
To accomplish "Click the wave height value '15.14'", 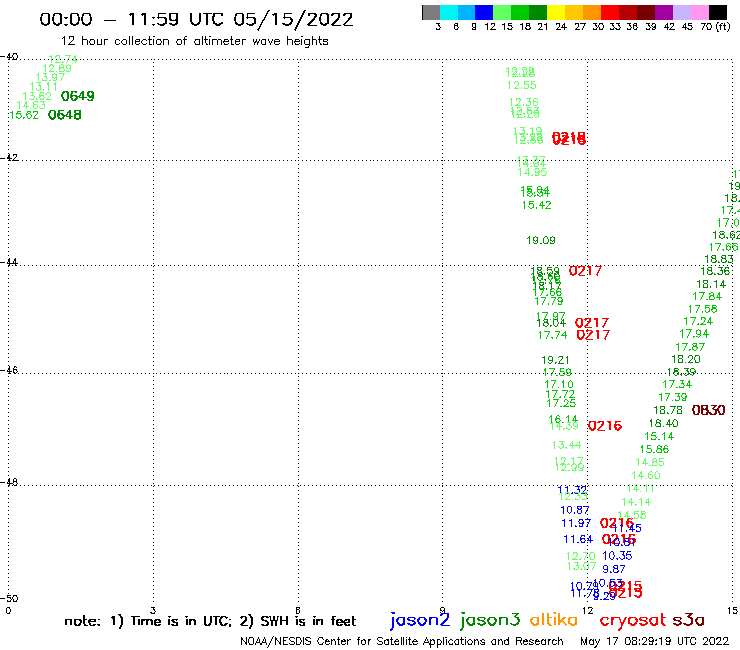I will pos(659,437).
